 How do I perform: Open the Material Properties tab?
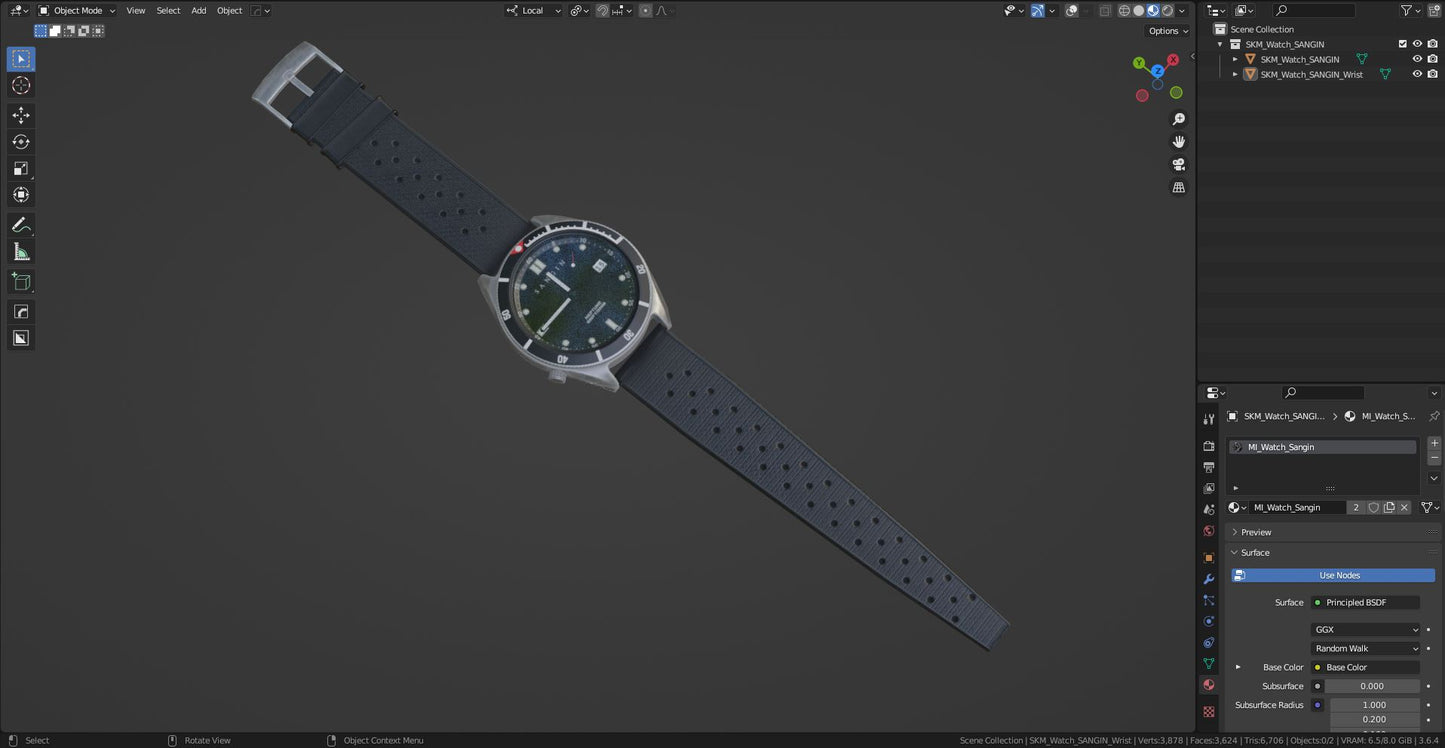pos(1208,685)
